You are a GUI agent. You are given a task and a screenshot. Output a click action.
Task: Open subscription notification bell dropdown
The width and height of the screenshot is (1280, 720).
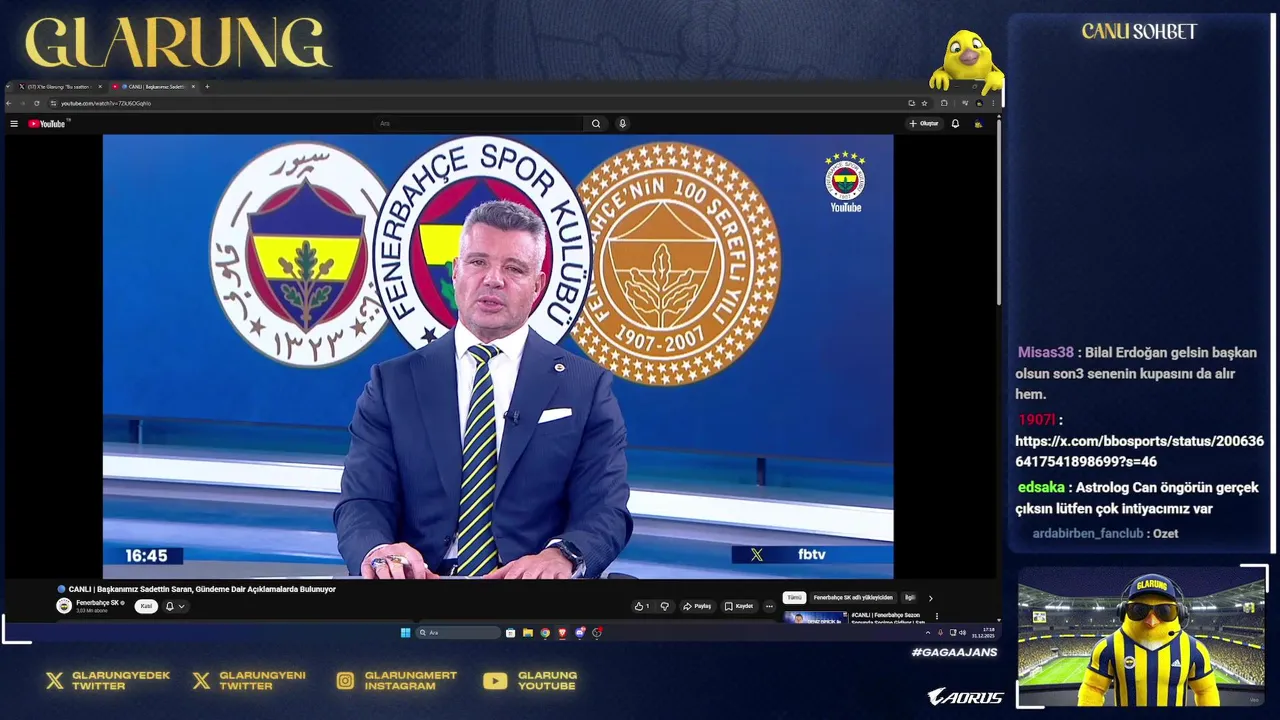175,606
